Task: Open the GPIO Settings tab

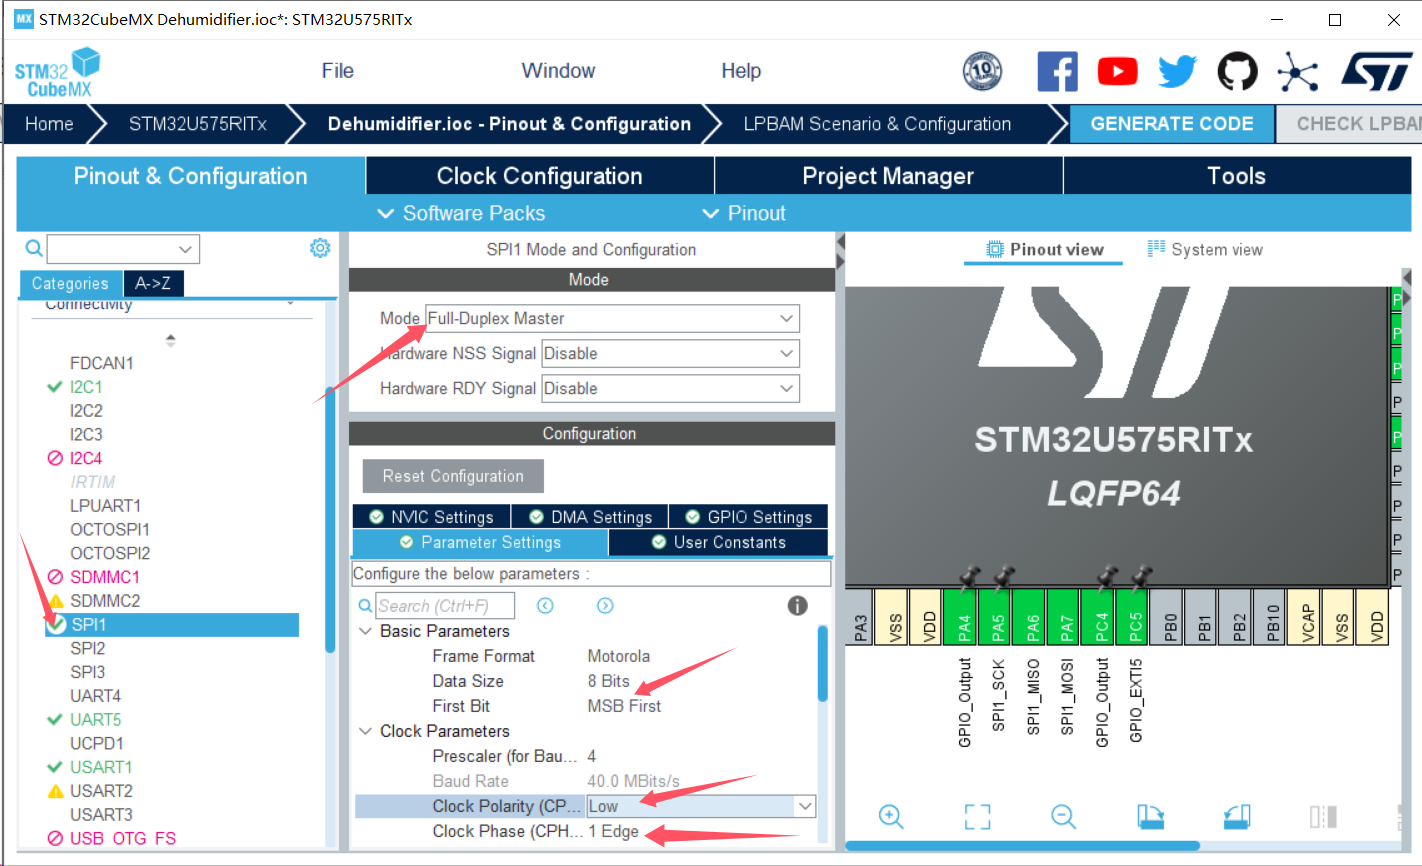Action: (x=748, y=516)
